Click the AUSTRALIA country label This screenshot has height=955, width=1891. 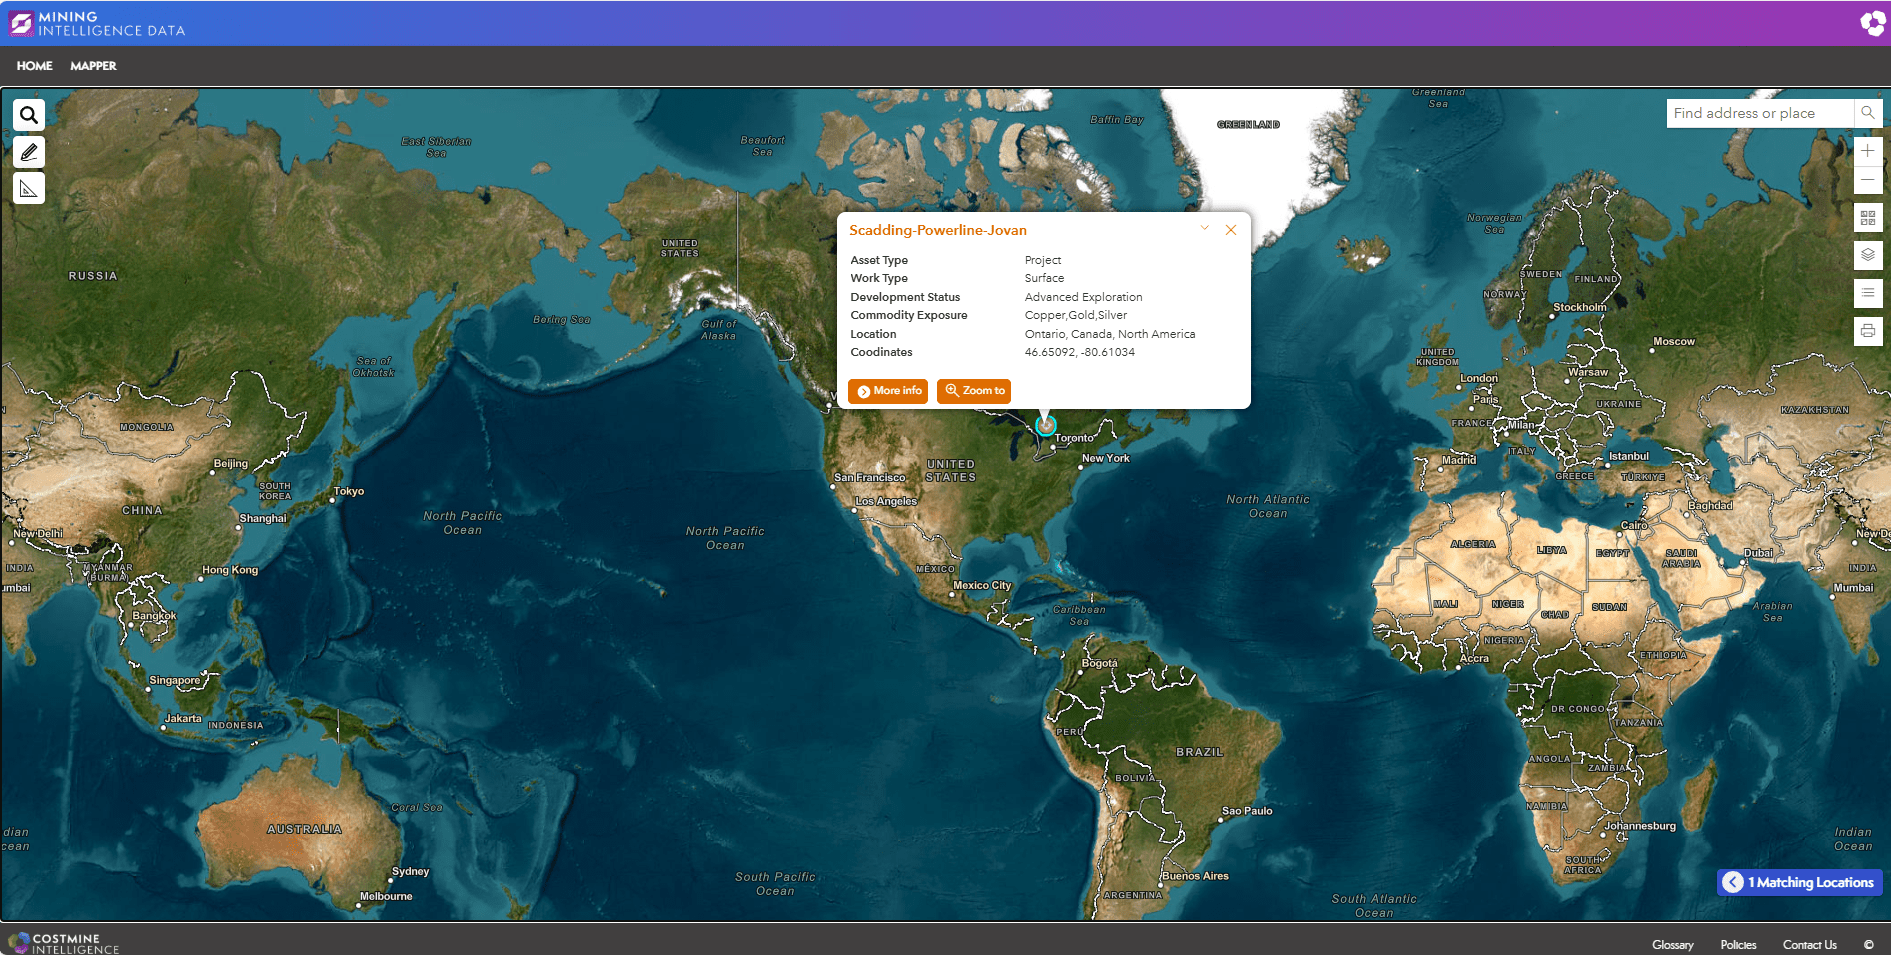pyautogui.click(x=305, y=829)
